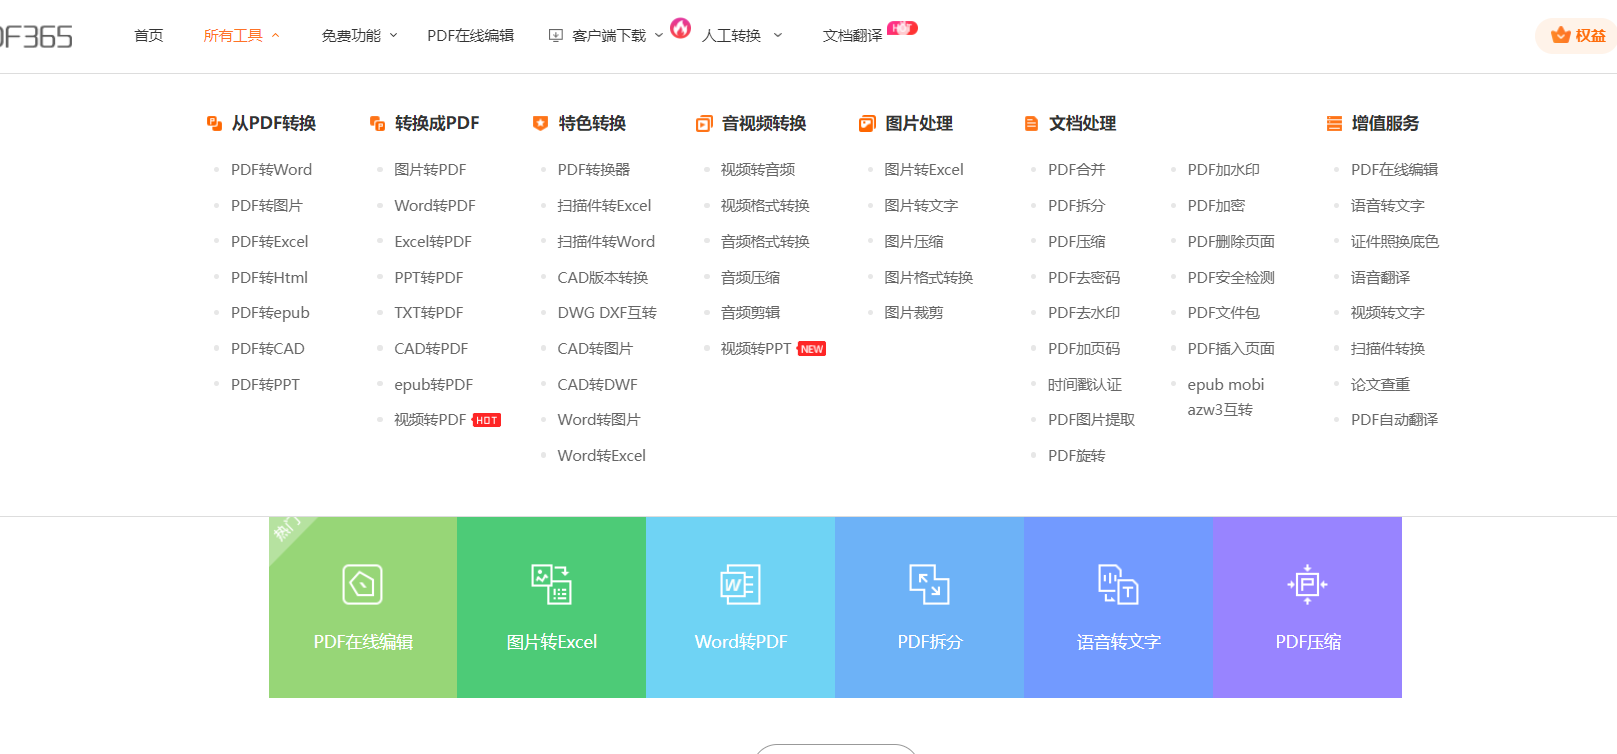Open the Word转Excel link

tap(601, 456)
